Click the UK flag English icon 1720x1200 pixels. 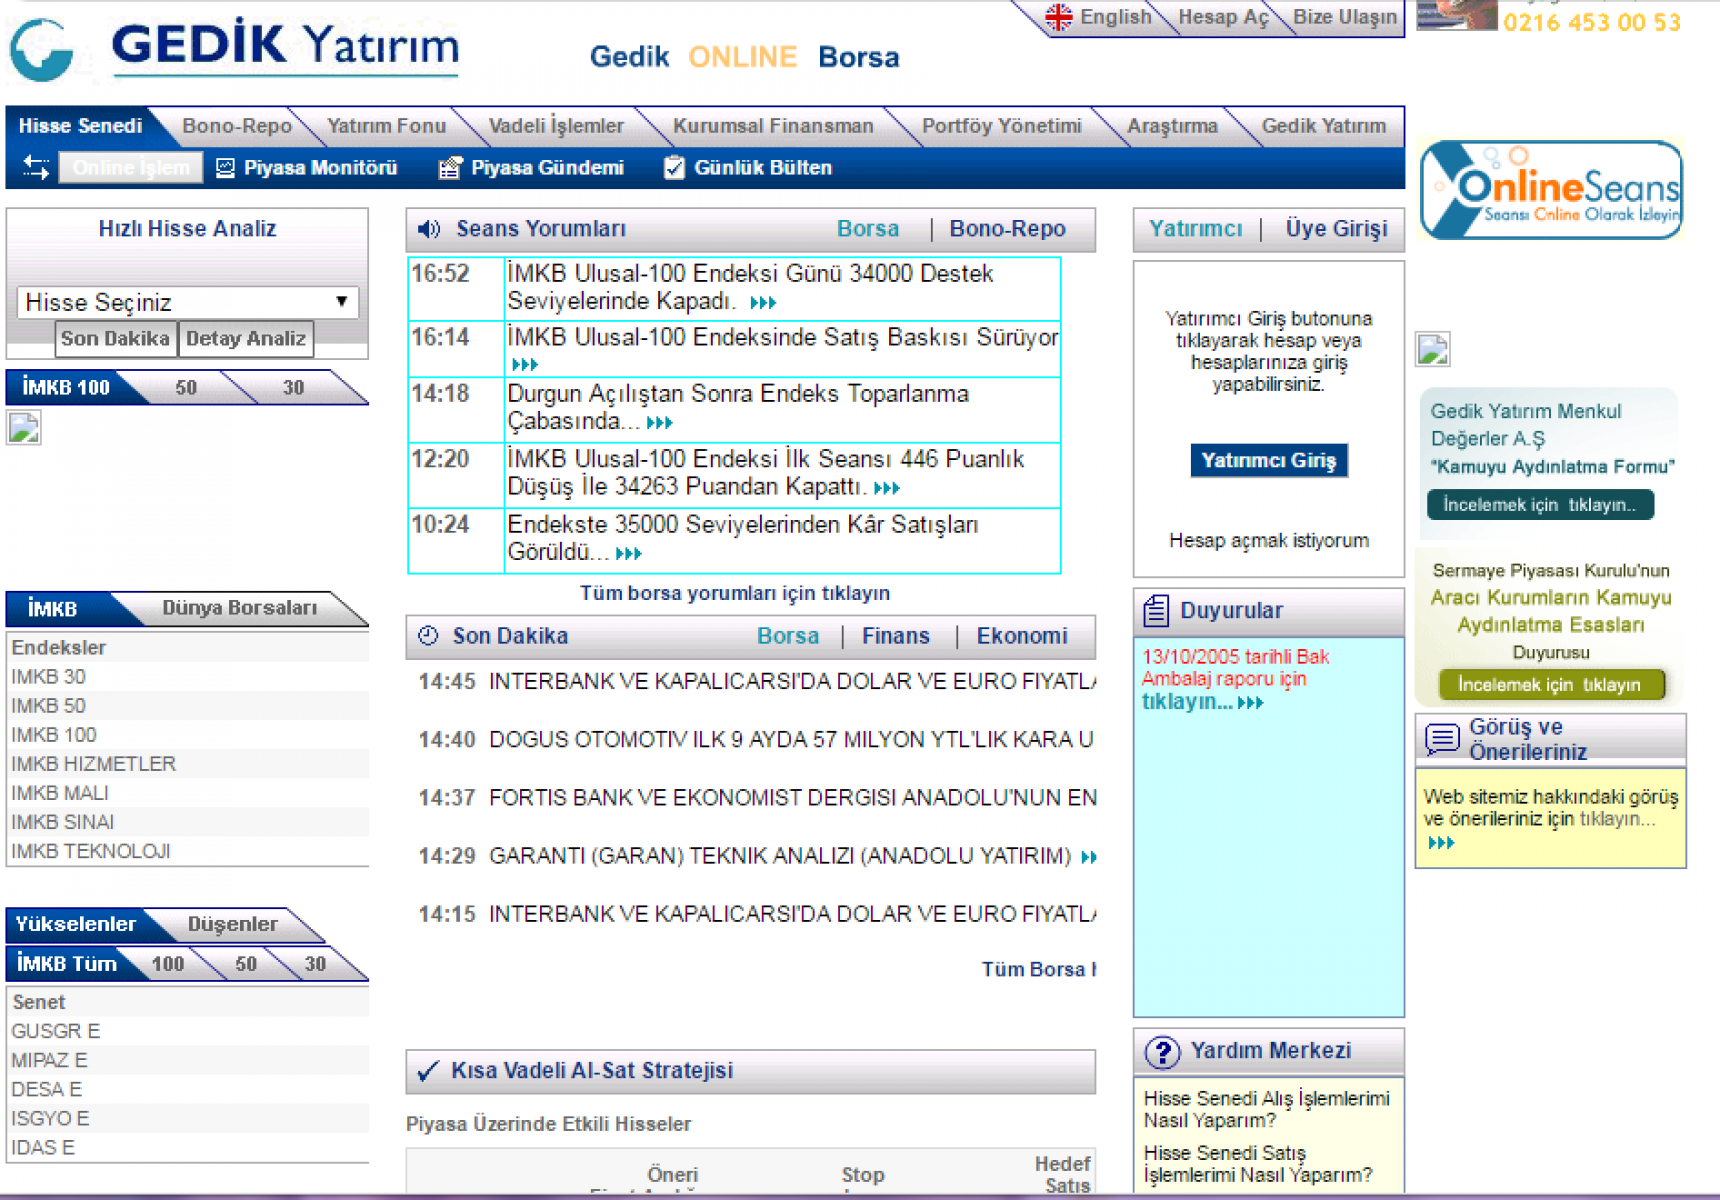click(1058, 17)
